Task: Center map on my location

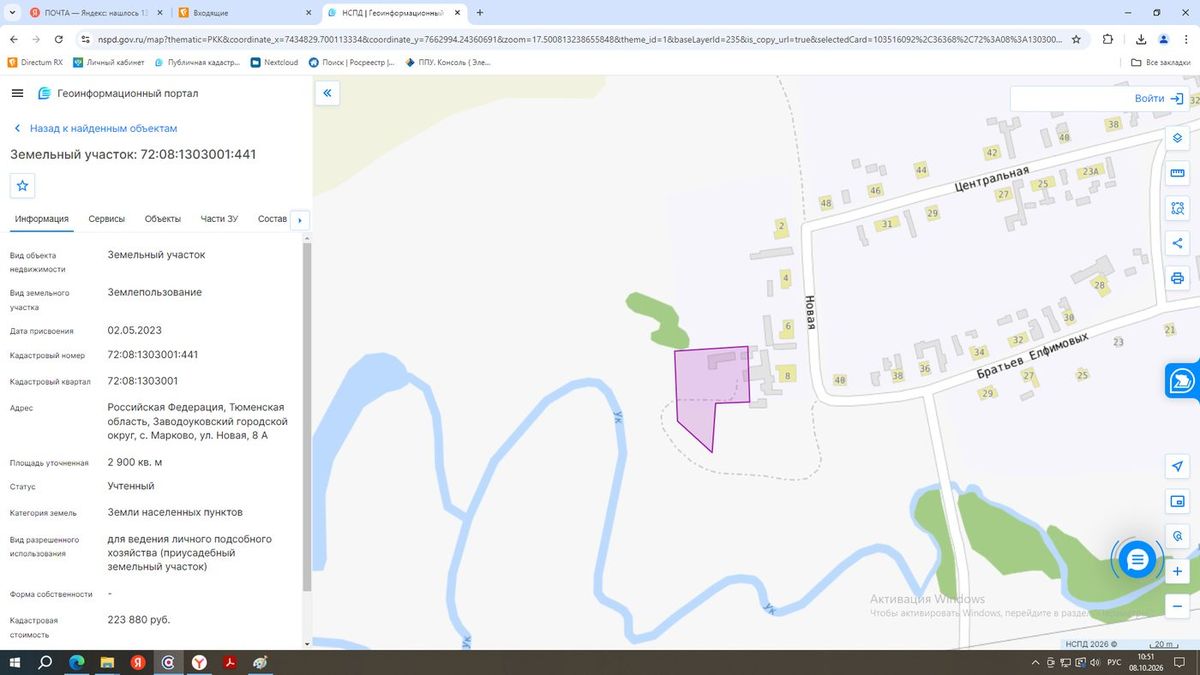Action: [1177, 466]
